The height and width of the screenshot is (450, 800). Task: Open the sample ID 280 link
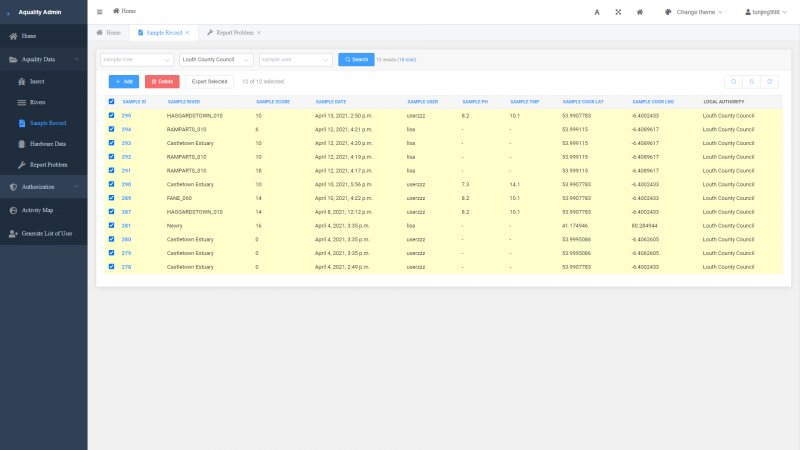[126, 239]
